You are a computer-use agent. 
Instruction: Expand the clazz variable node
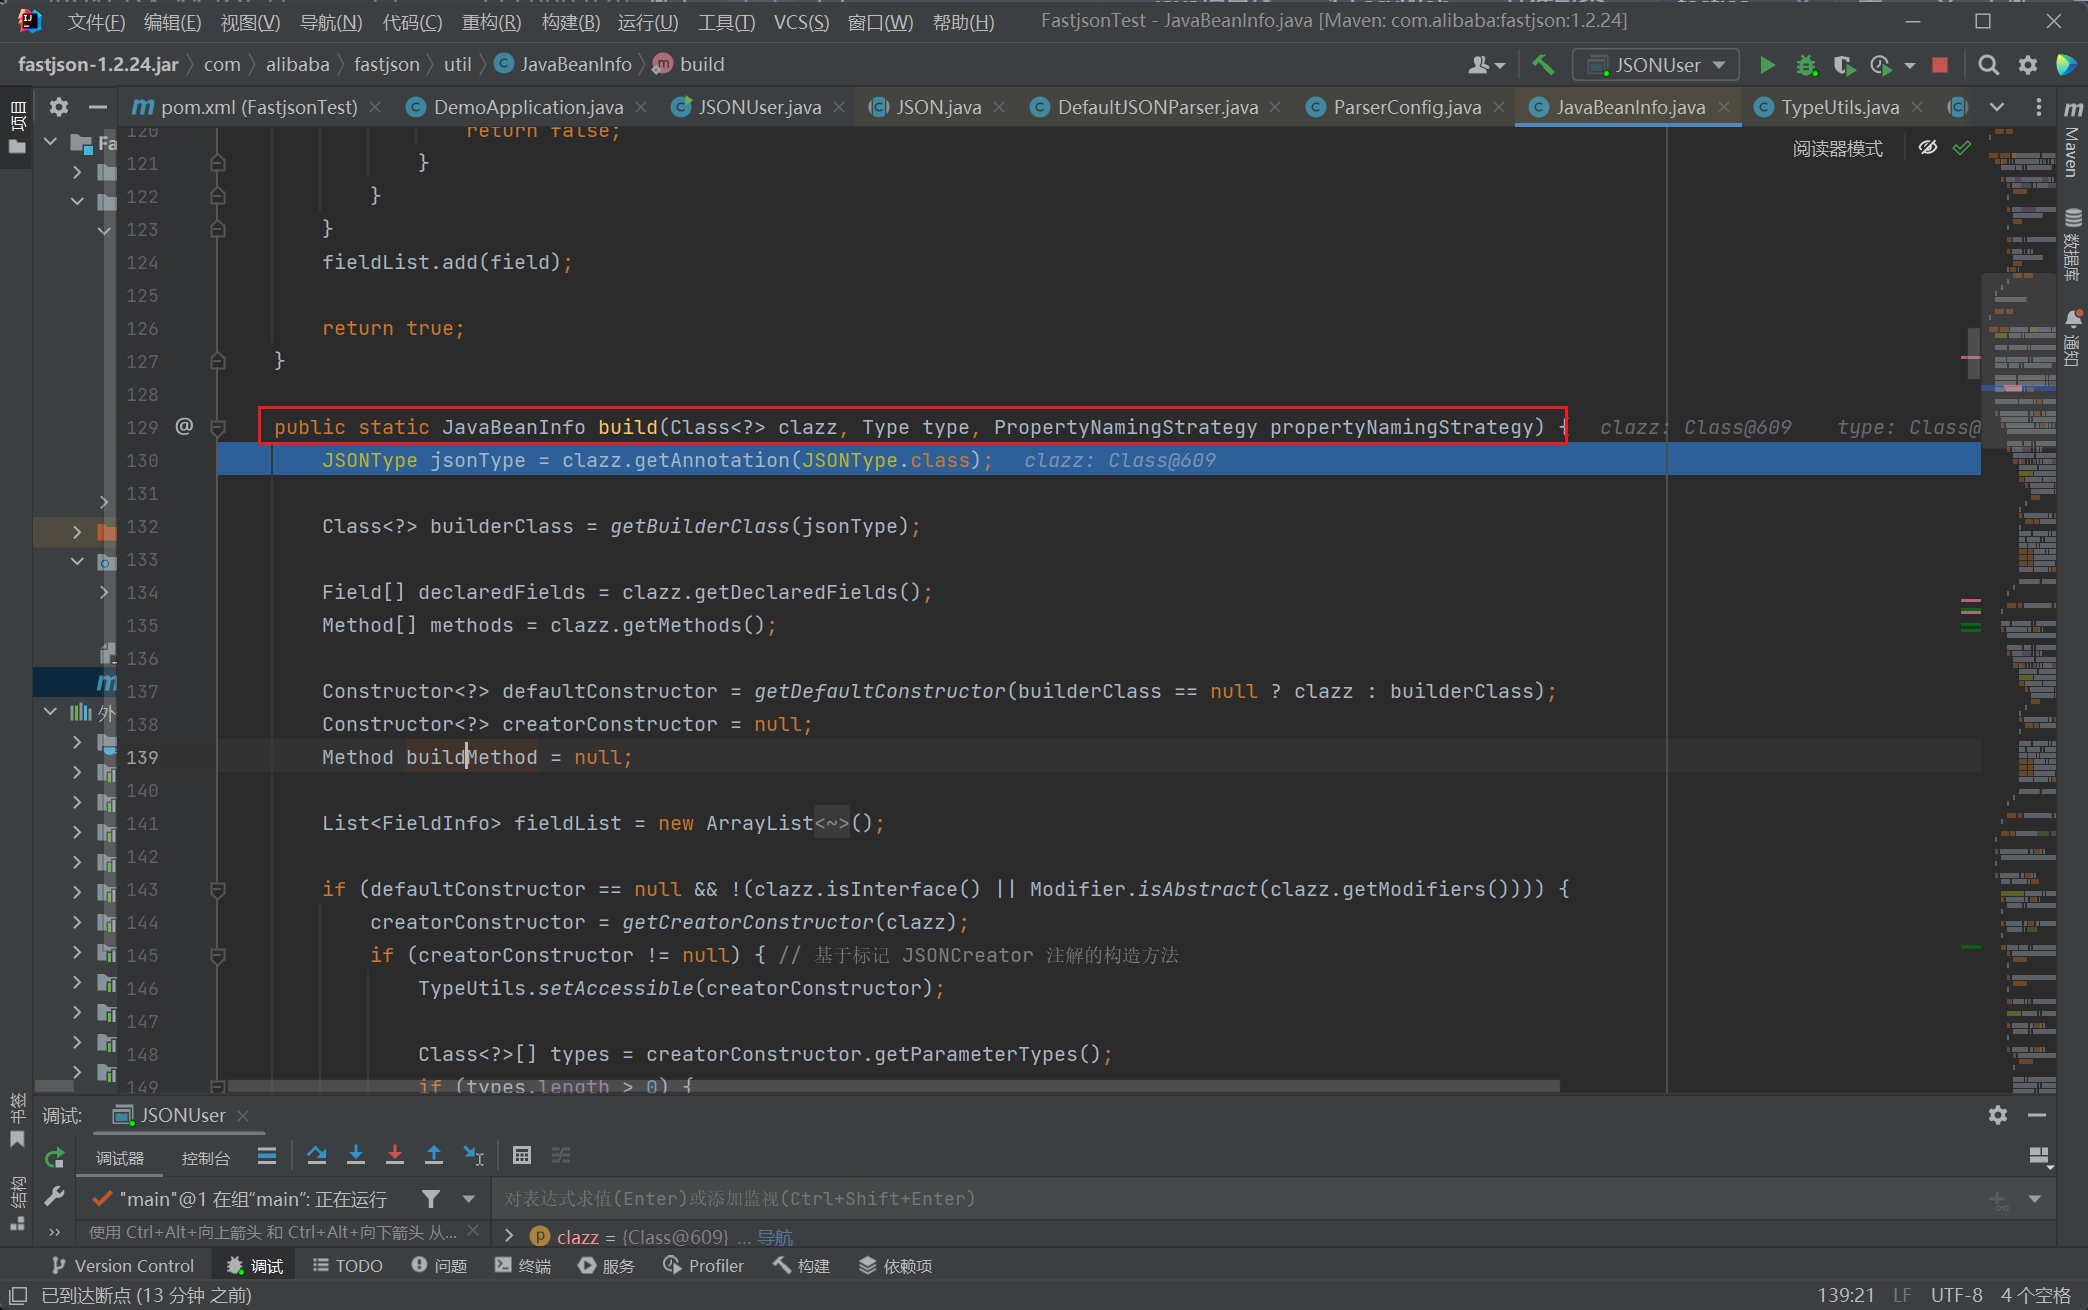[x=509, y=1237]
